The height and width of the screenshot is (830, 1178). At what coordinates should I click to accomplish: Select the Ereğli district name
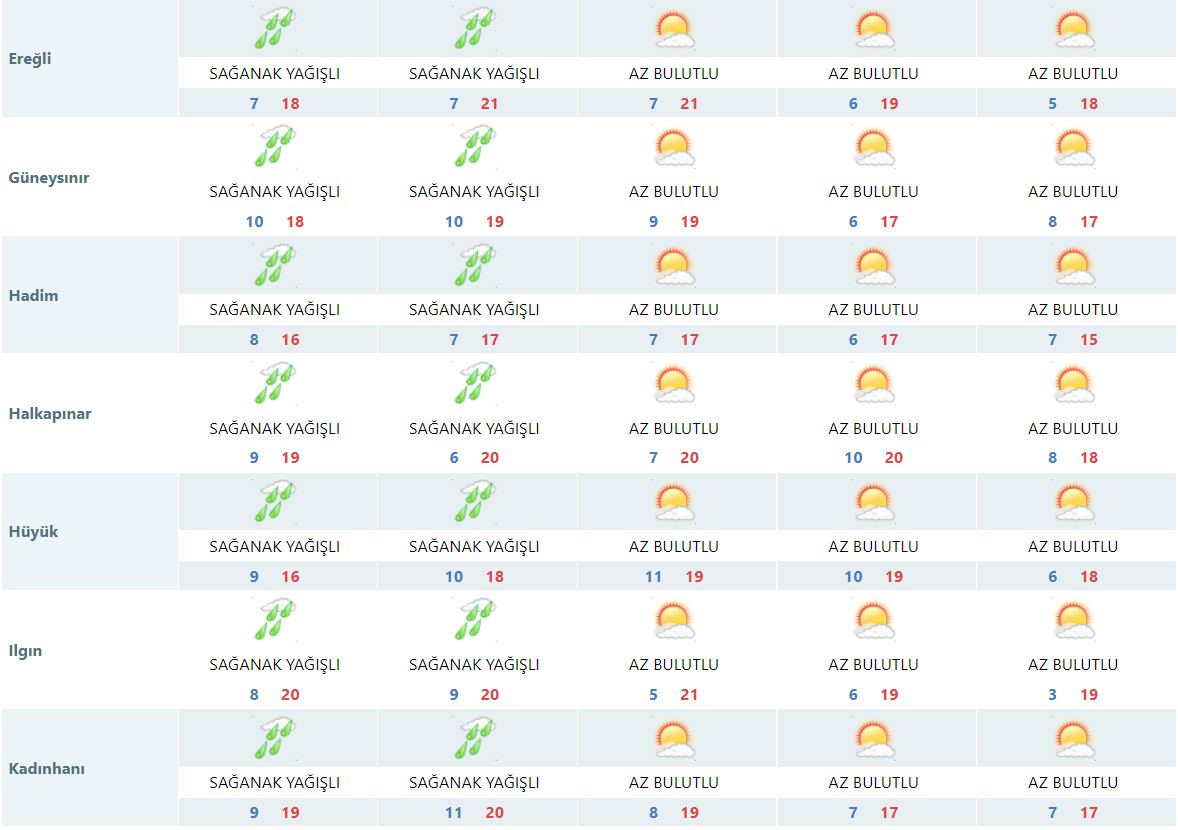[x=29, y=59]
